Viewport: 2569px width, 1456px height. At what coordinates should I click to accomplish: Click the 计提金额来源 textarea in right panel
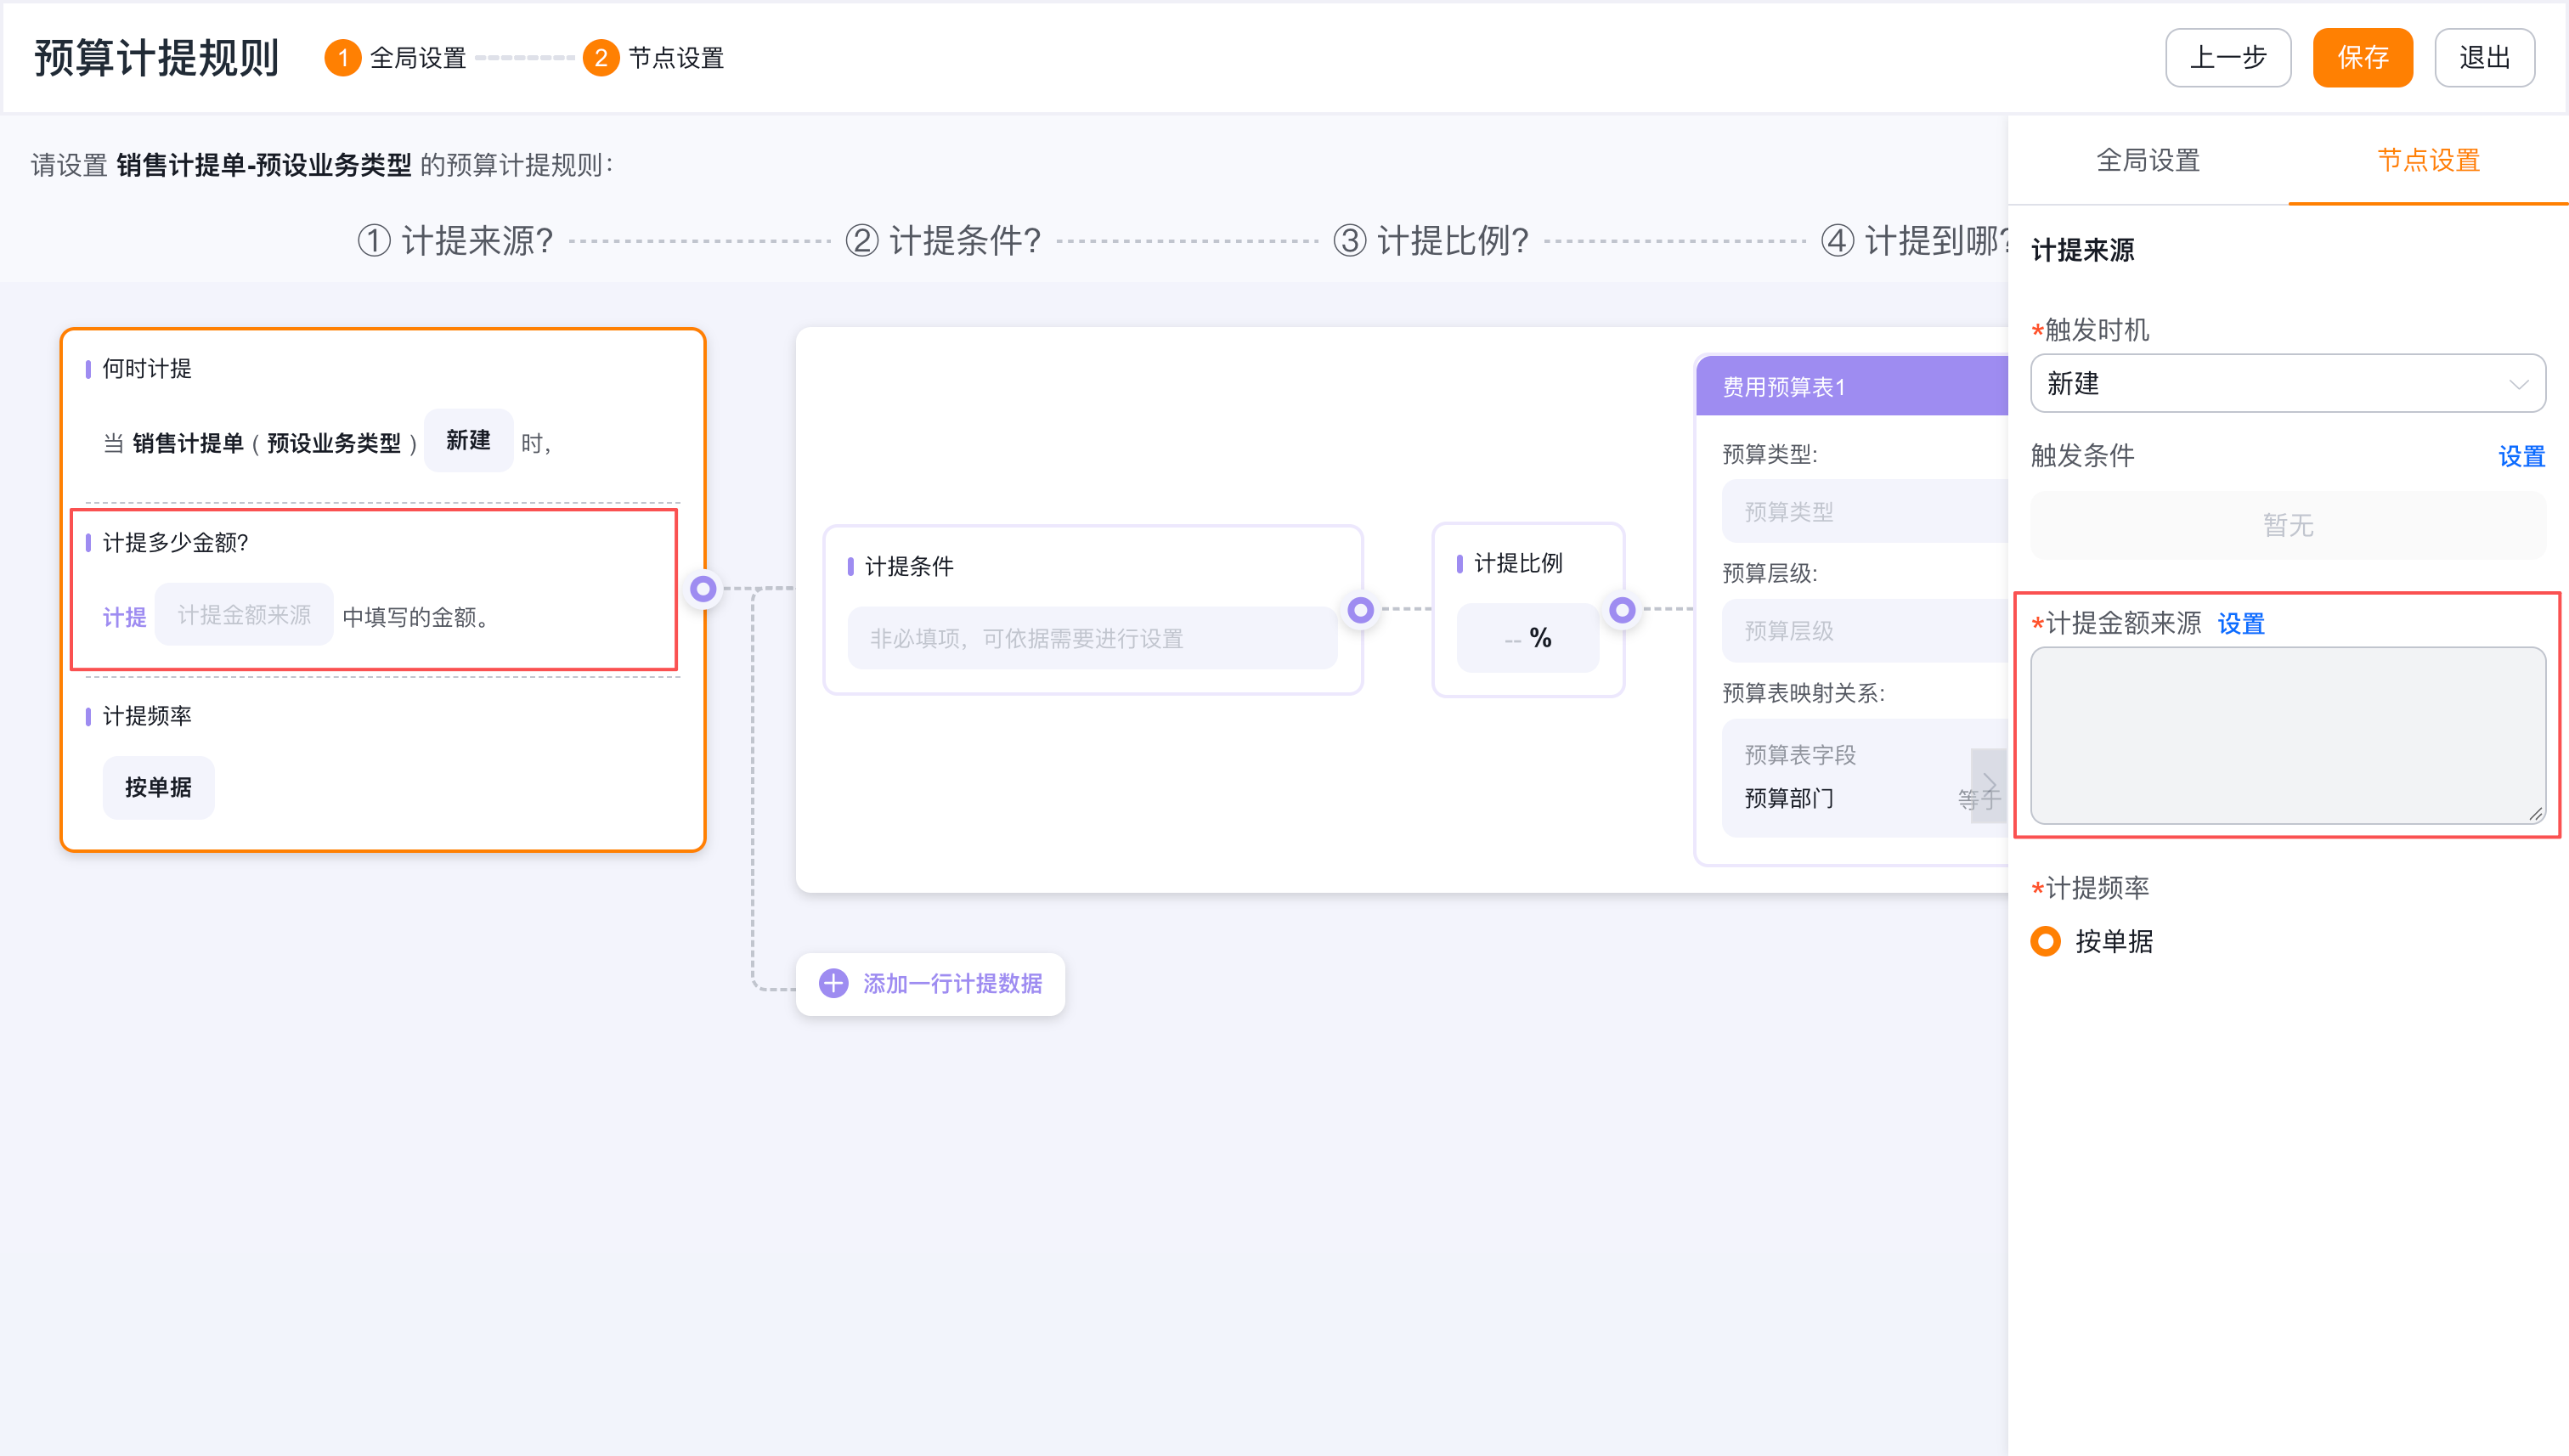click(x=2287, y=735)
